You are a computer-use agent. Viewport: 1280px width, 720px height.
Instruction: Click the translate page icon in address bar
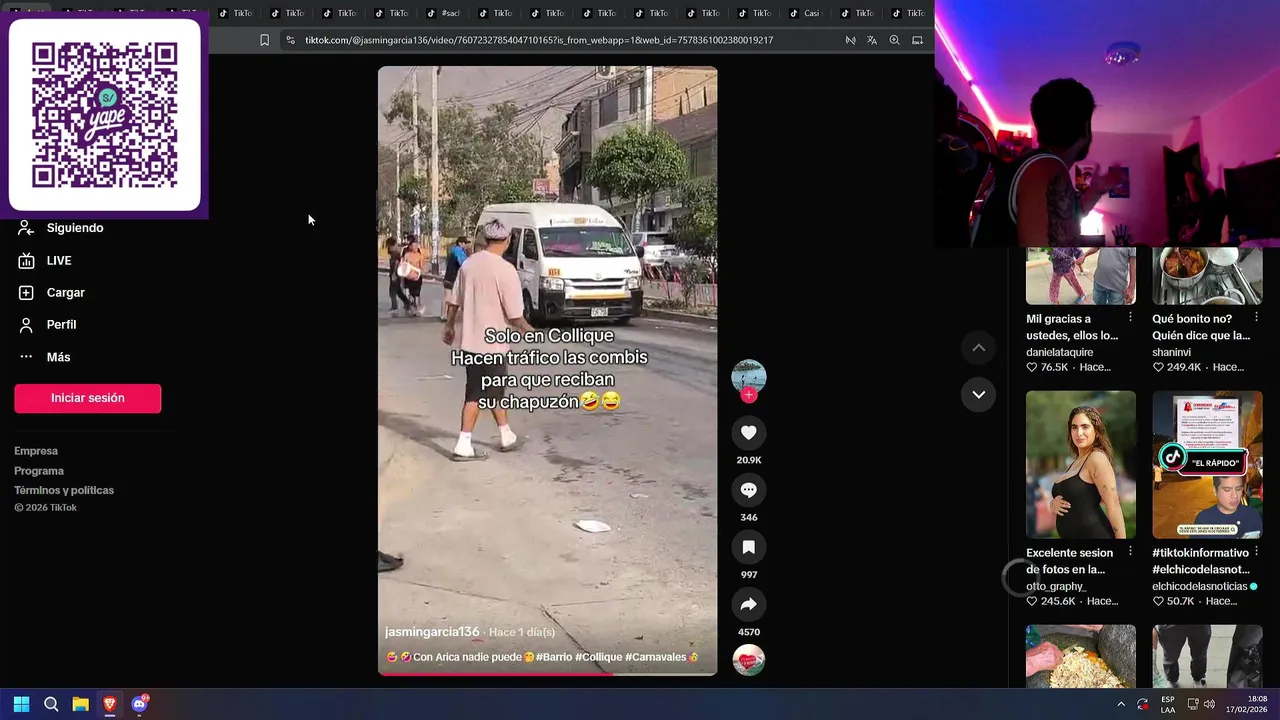tap(872, 40)
